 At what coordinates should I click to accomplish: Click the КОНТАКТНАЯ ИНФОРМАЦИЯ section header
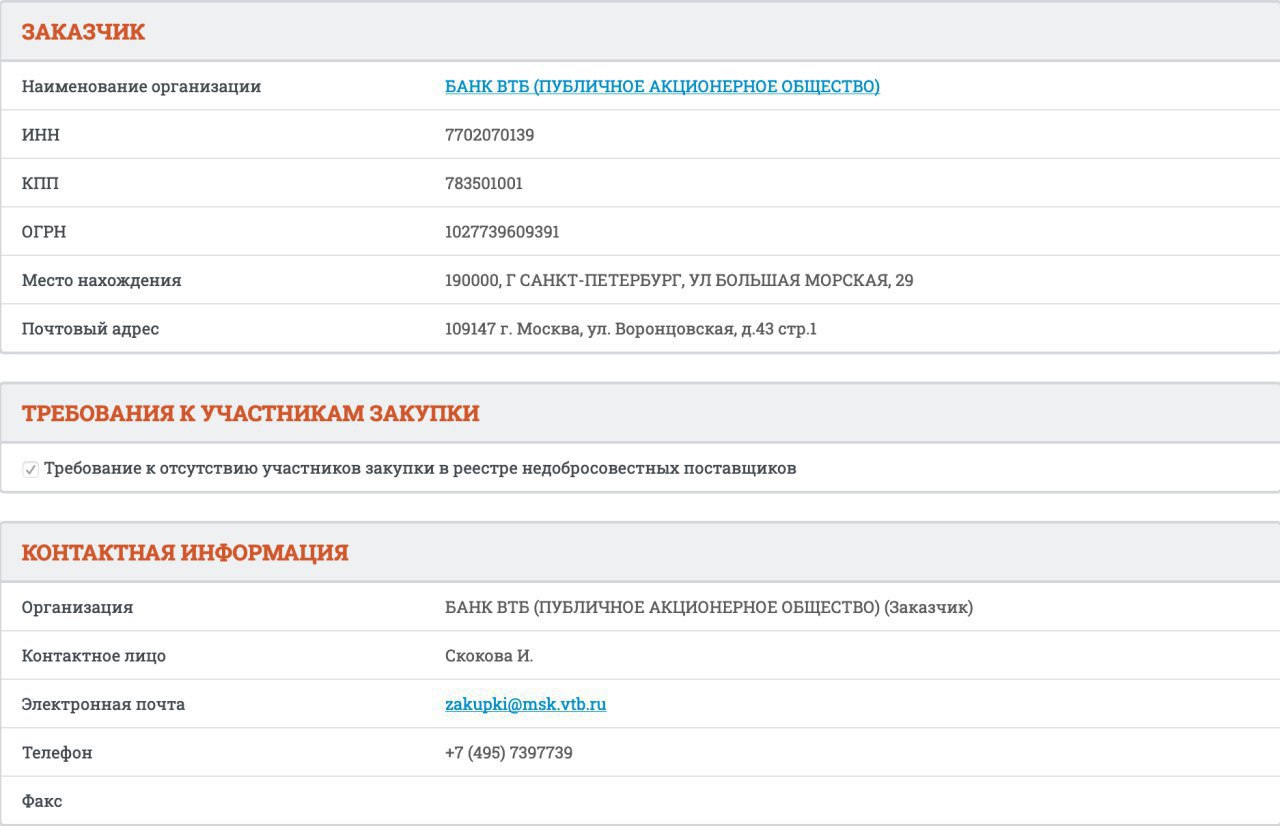coord(185,553)
